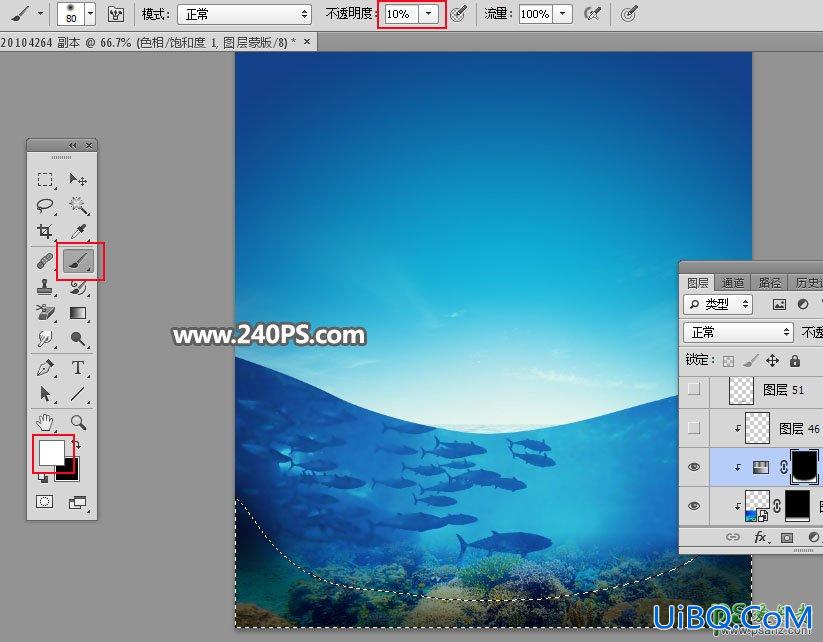Select the History Brush tool
This screenshot has width=823, height=642.
point(78,287)
